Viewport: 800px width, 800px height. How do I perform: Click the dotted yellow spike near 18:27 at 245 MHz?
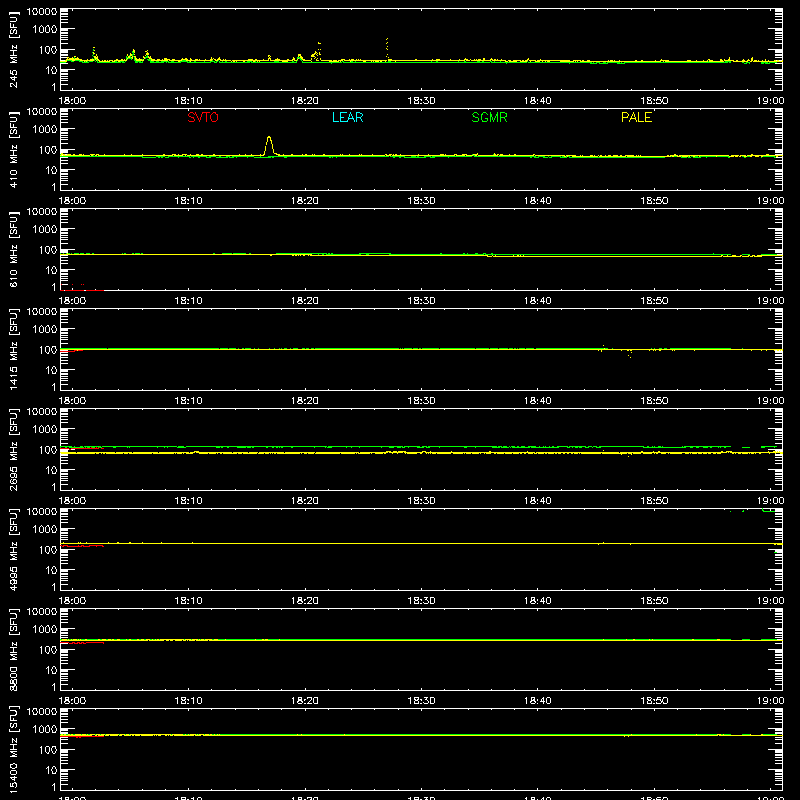tap(387, 48)
